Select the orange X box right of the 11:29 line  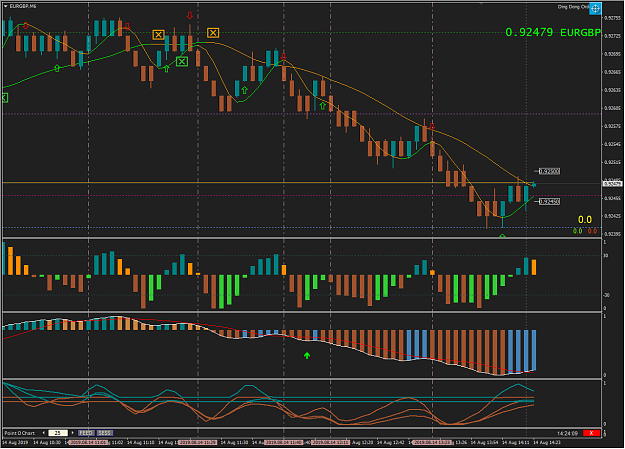(x=213, y=33)
